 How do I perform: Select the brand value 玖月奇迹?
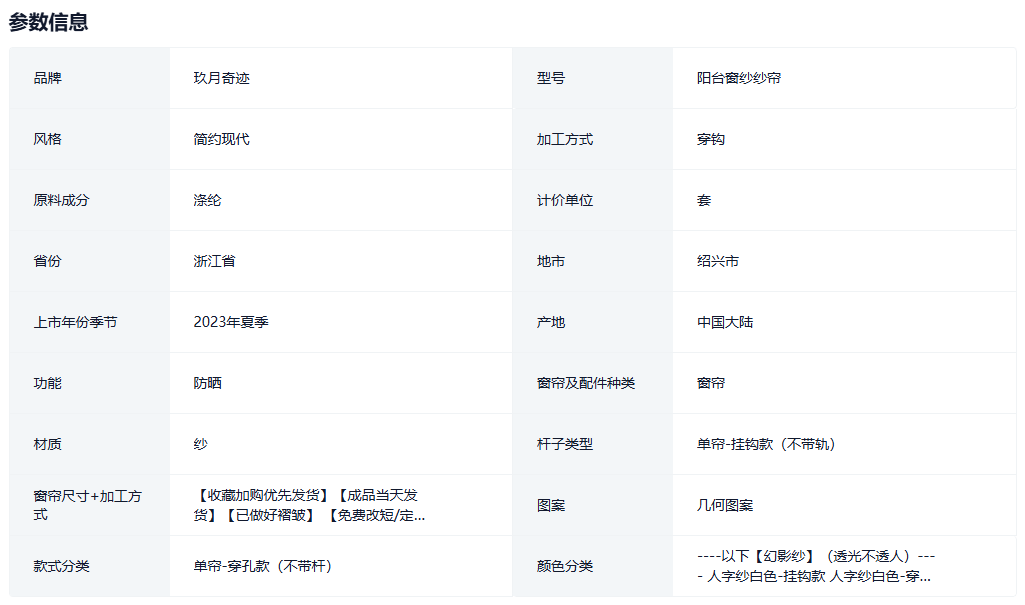pos(221,78)
